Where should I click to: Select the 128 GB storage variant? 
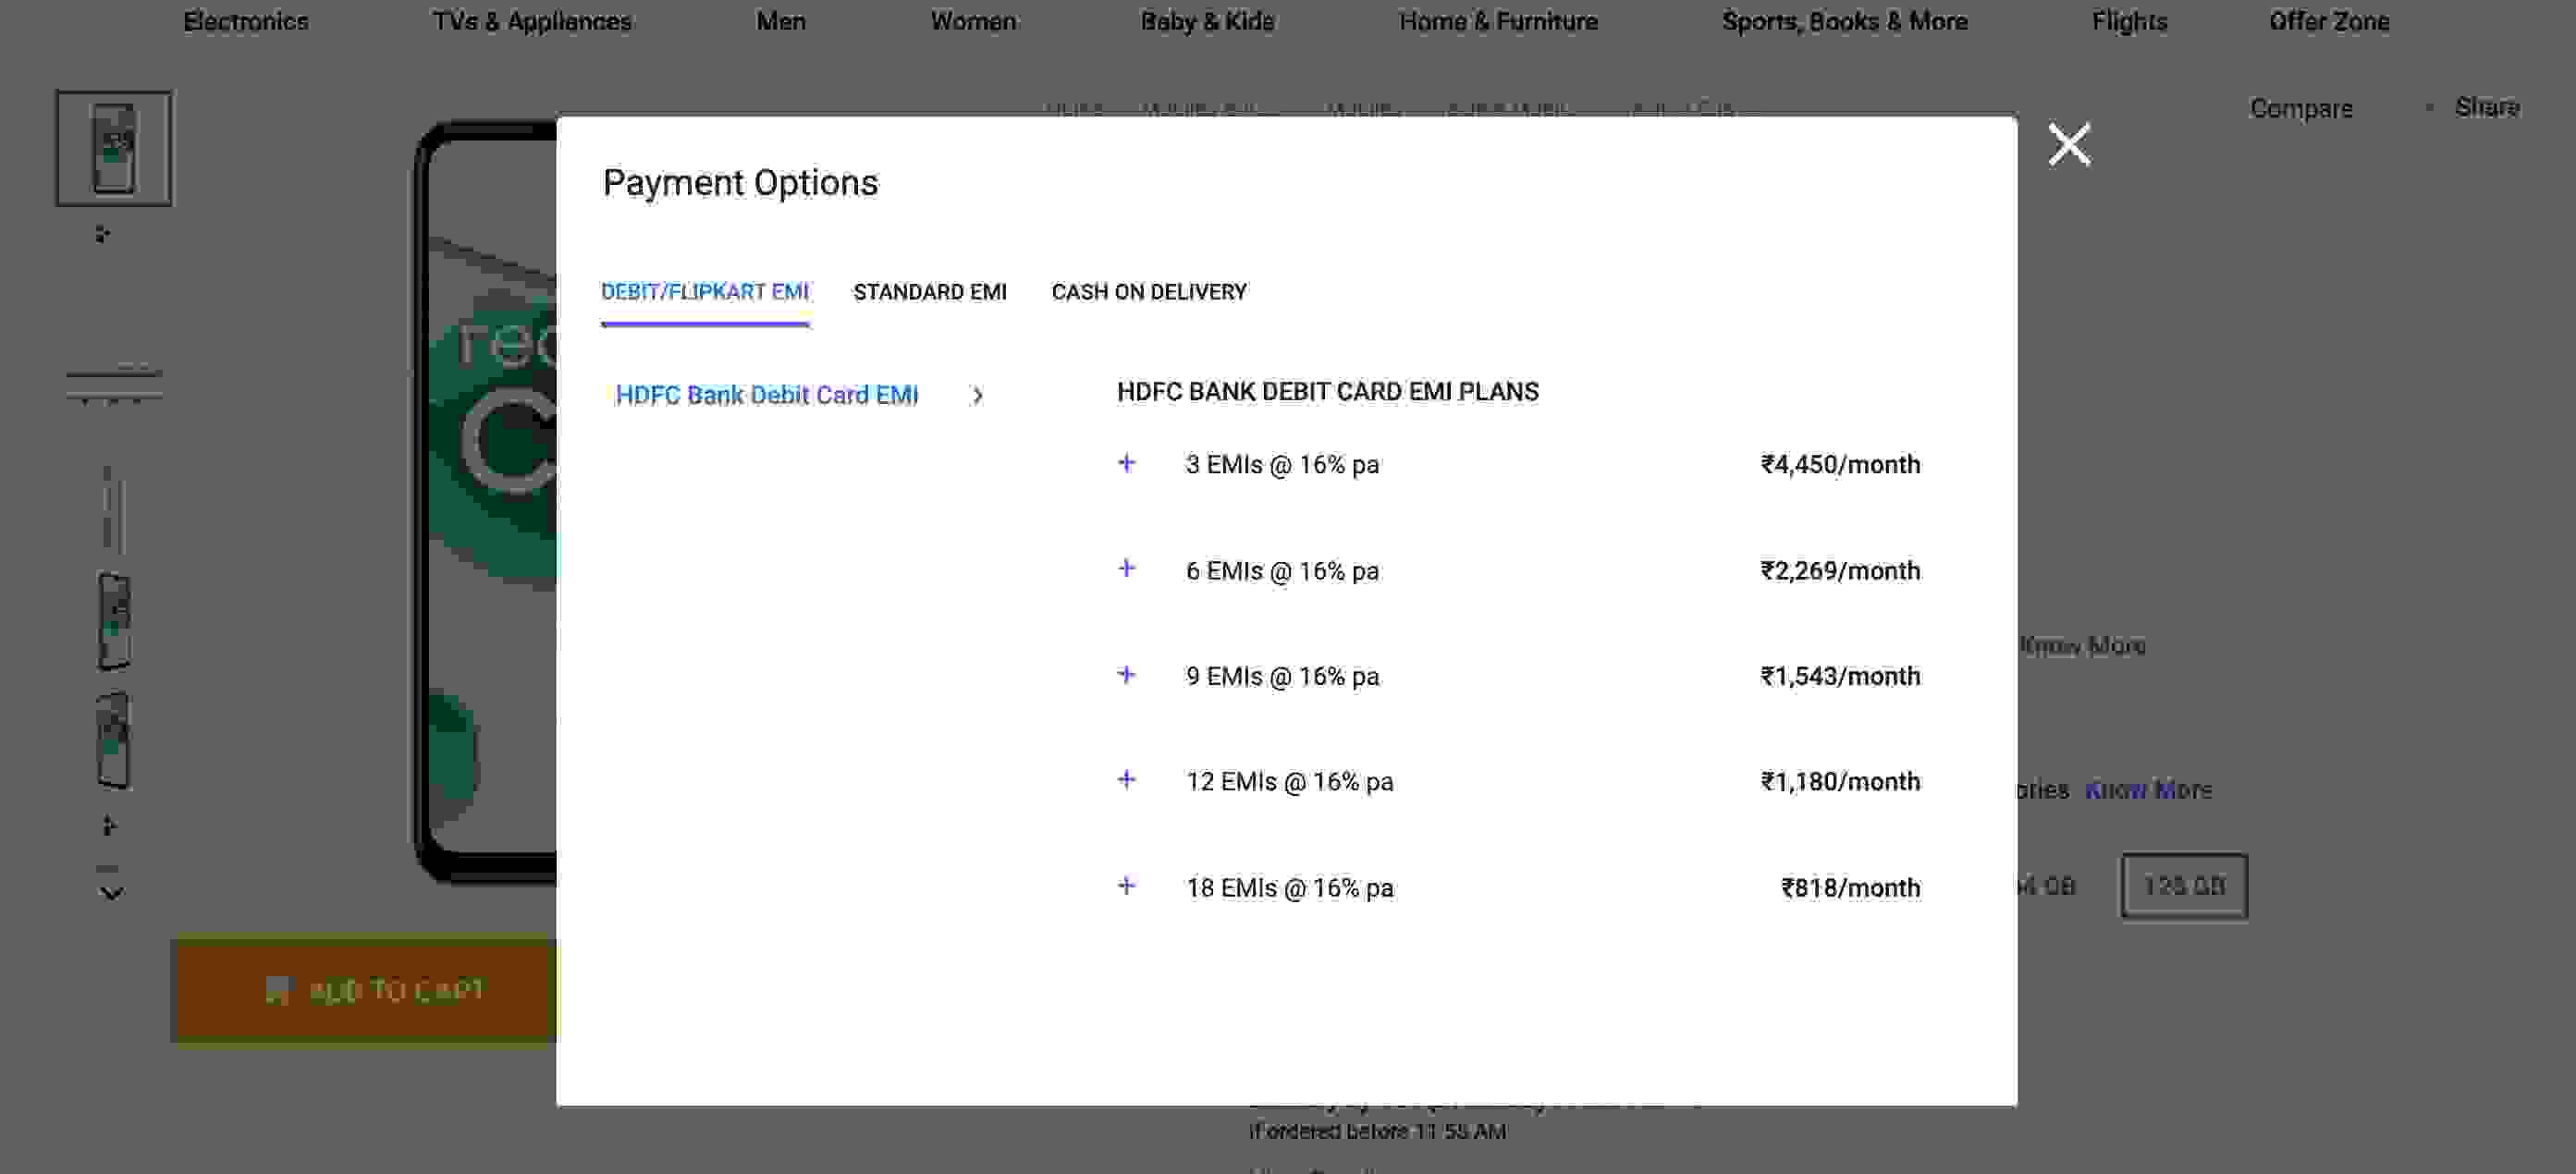[x=2184, y=885]
